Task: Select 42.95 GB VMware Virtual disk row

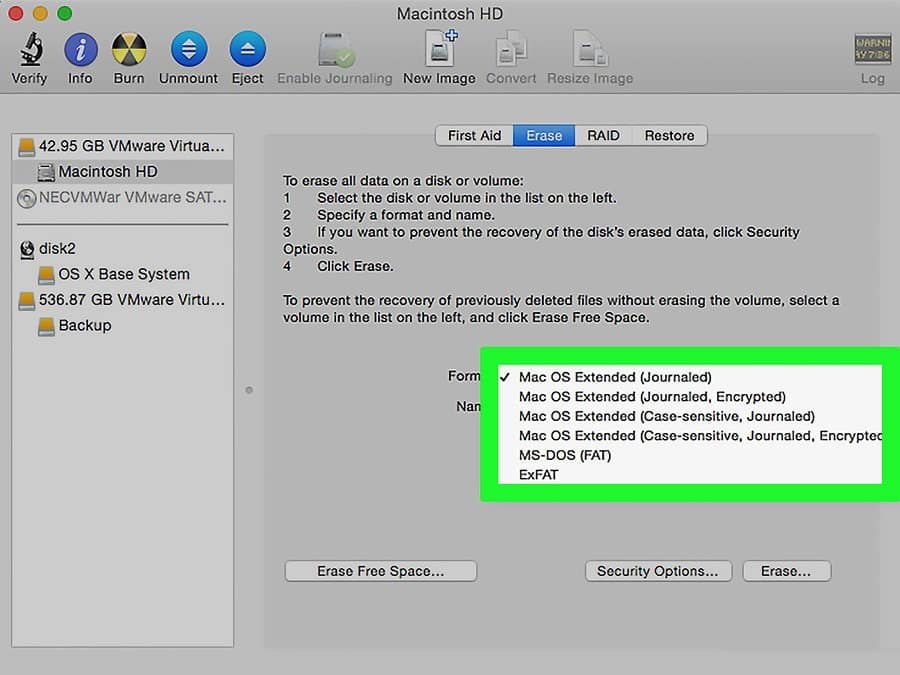Action: tap(122, 146)
